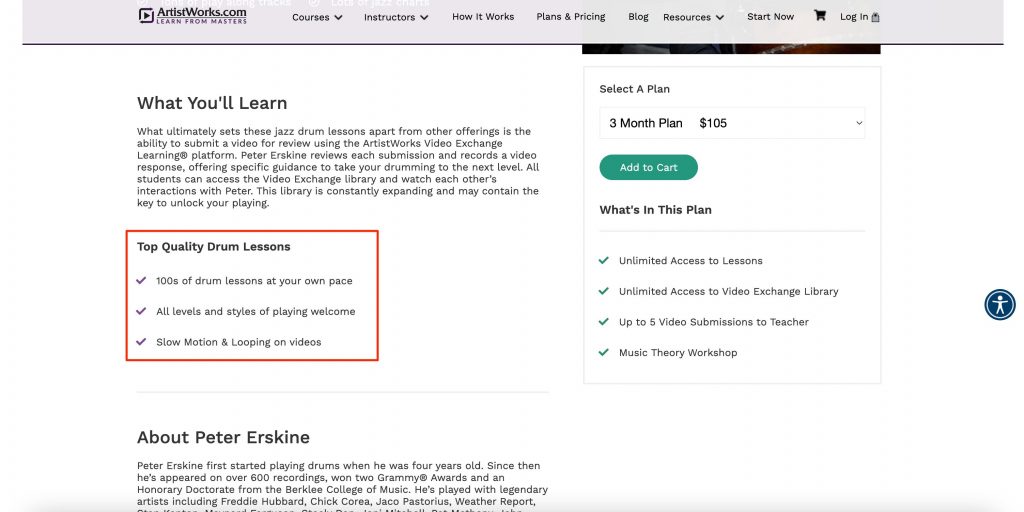Click text Unlimited Access to Lessons
1024x512 pixels.
(x=691, y=261)
